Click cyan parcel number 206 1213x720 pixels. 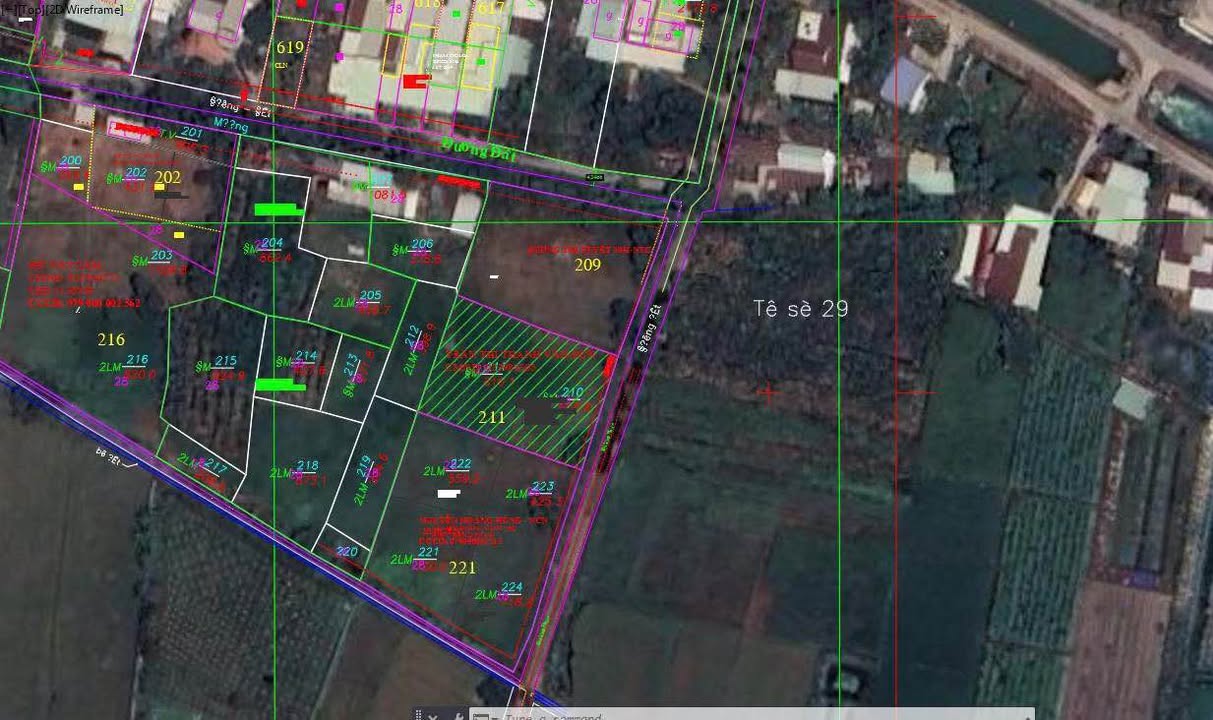coord(422,244)
